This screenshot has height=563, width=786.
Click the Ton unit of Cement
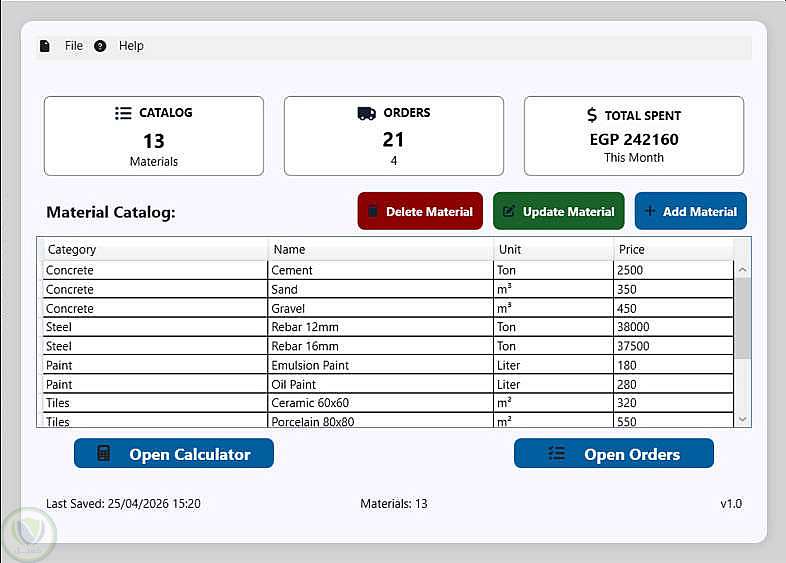(x=553, y=270)
